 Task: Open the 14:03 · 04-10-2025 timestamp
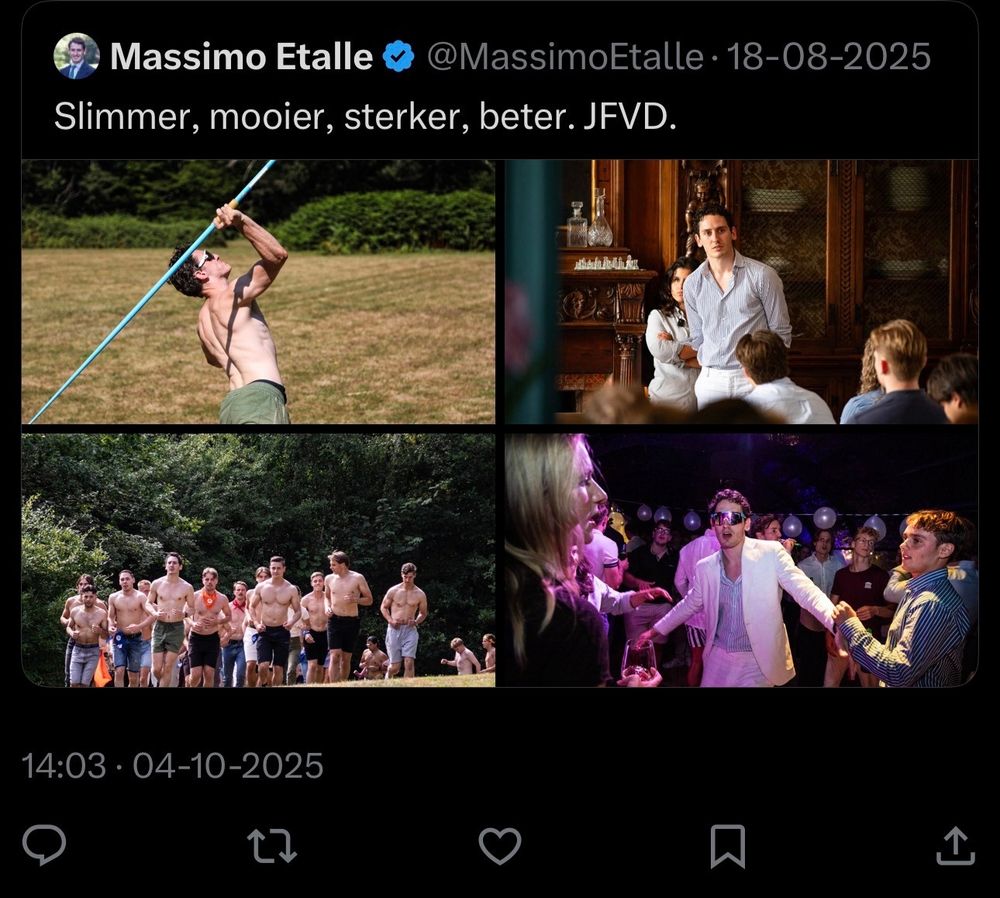click(172, 765)
